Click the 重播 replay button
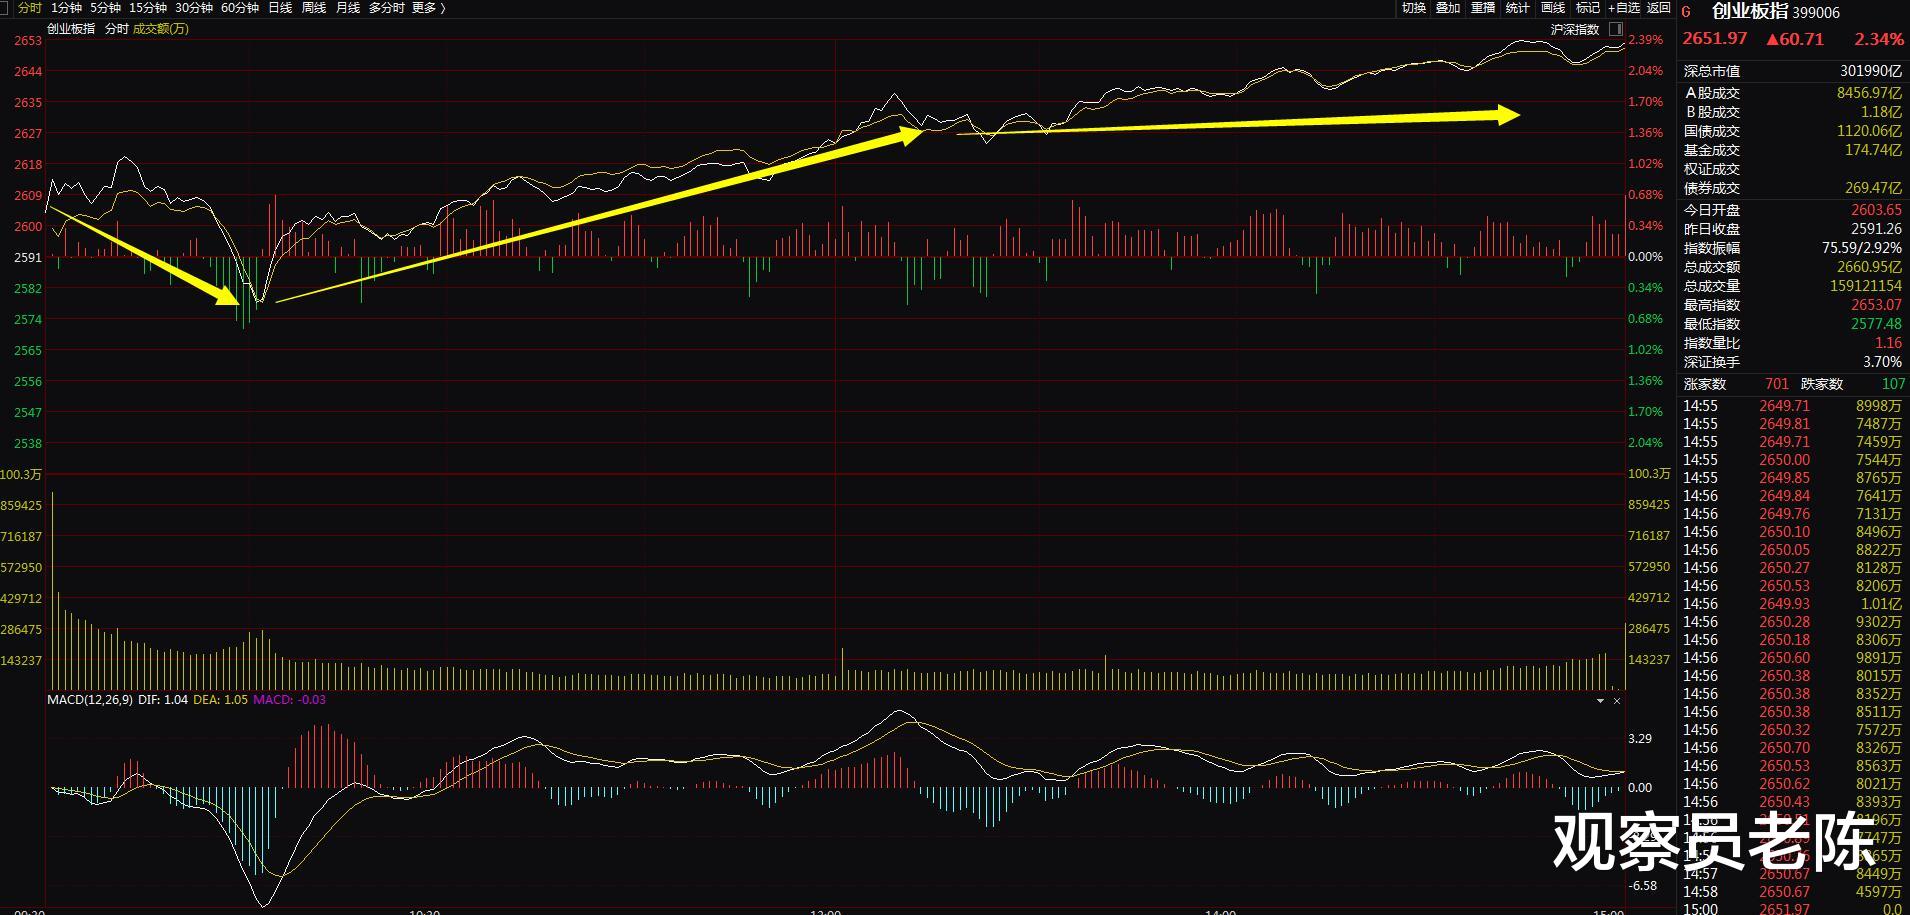This screenshot has height=915, width=1910. (1483, 8)
